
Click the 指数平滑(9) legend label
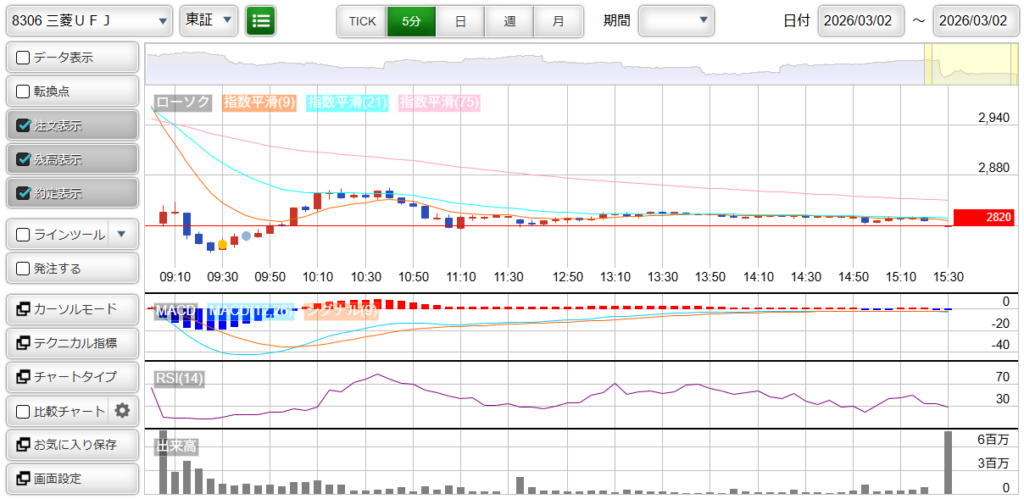(x=259, y=102)
